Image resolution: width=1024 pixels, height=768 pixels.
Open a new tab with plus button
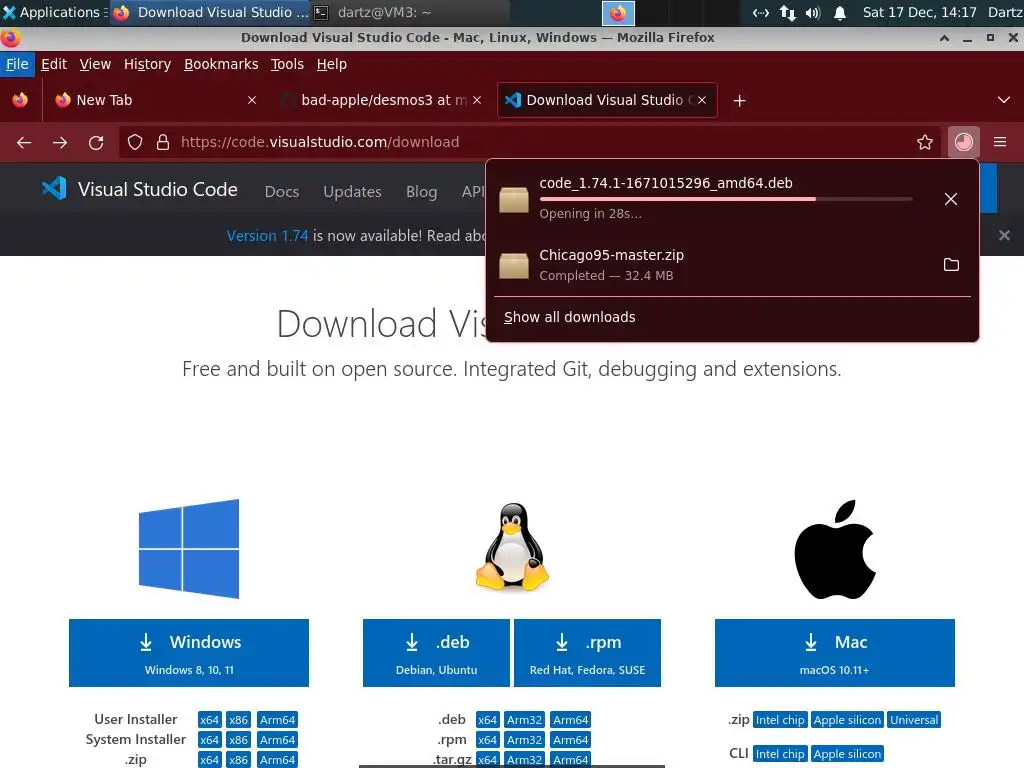[x=739, y=101]
